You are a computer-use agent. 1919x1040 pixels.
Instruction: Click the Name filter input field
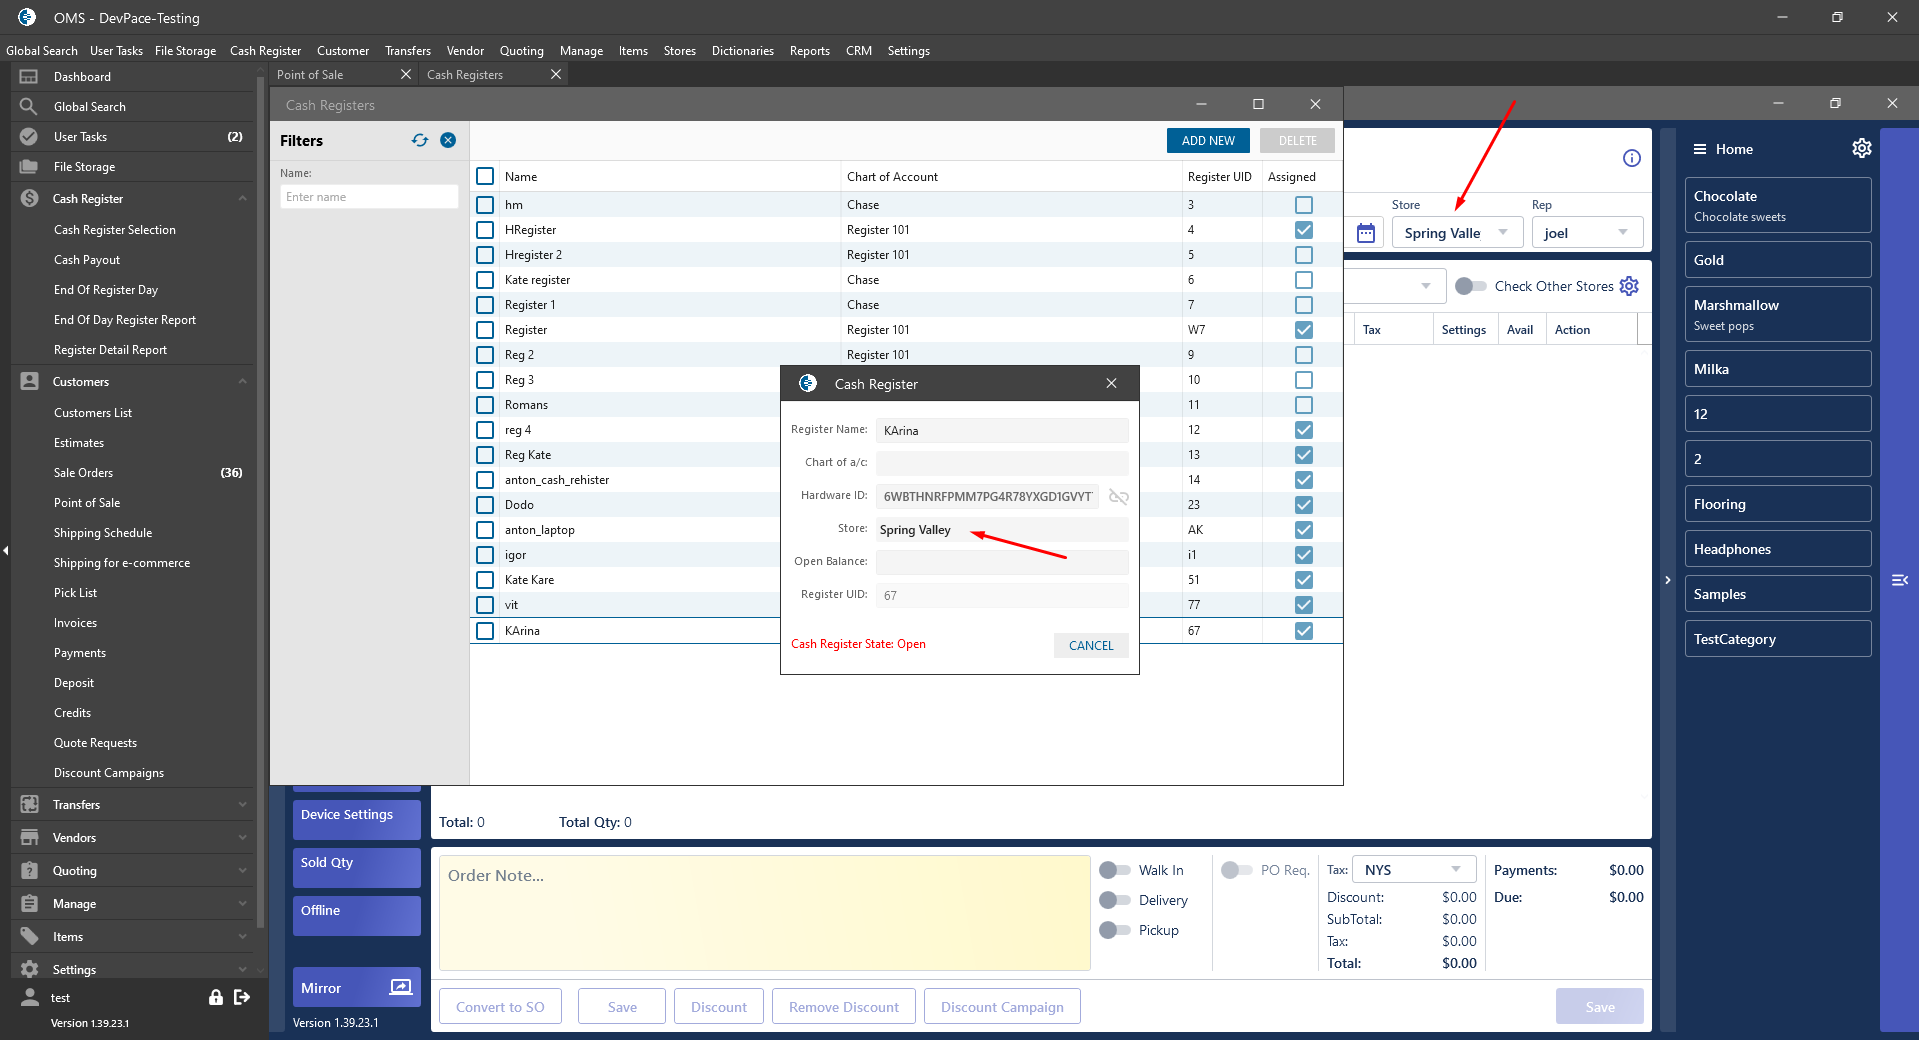pos(369,197)
